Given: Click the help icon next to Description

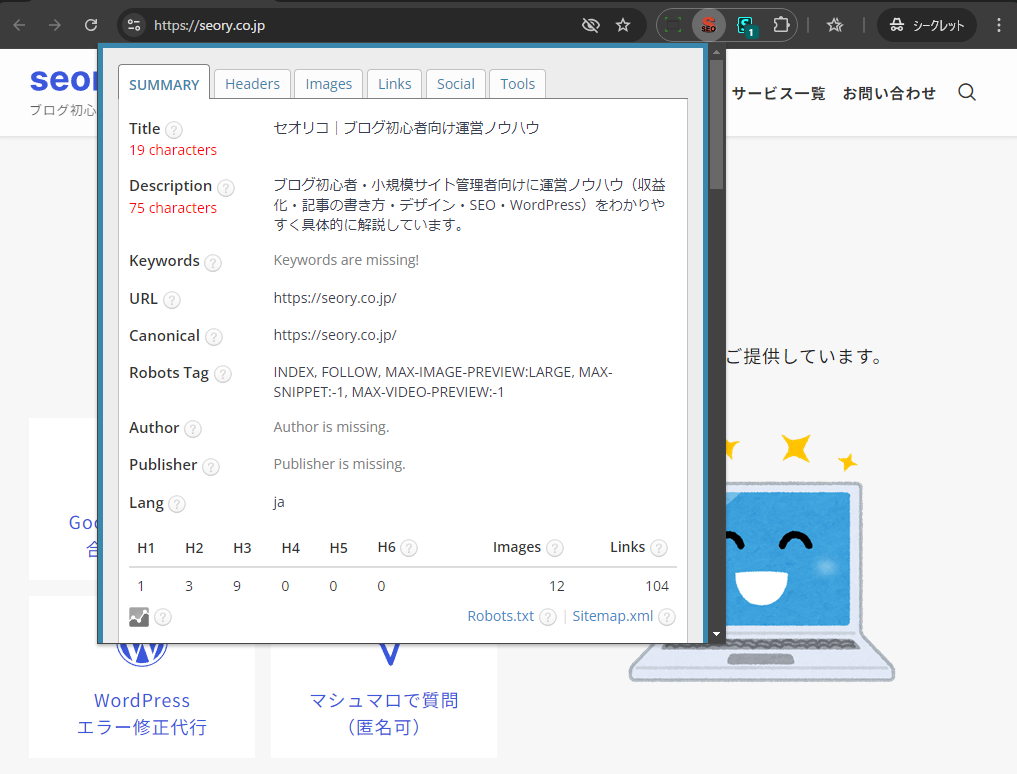Looking at the screenshot, I should (226, 188).
